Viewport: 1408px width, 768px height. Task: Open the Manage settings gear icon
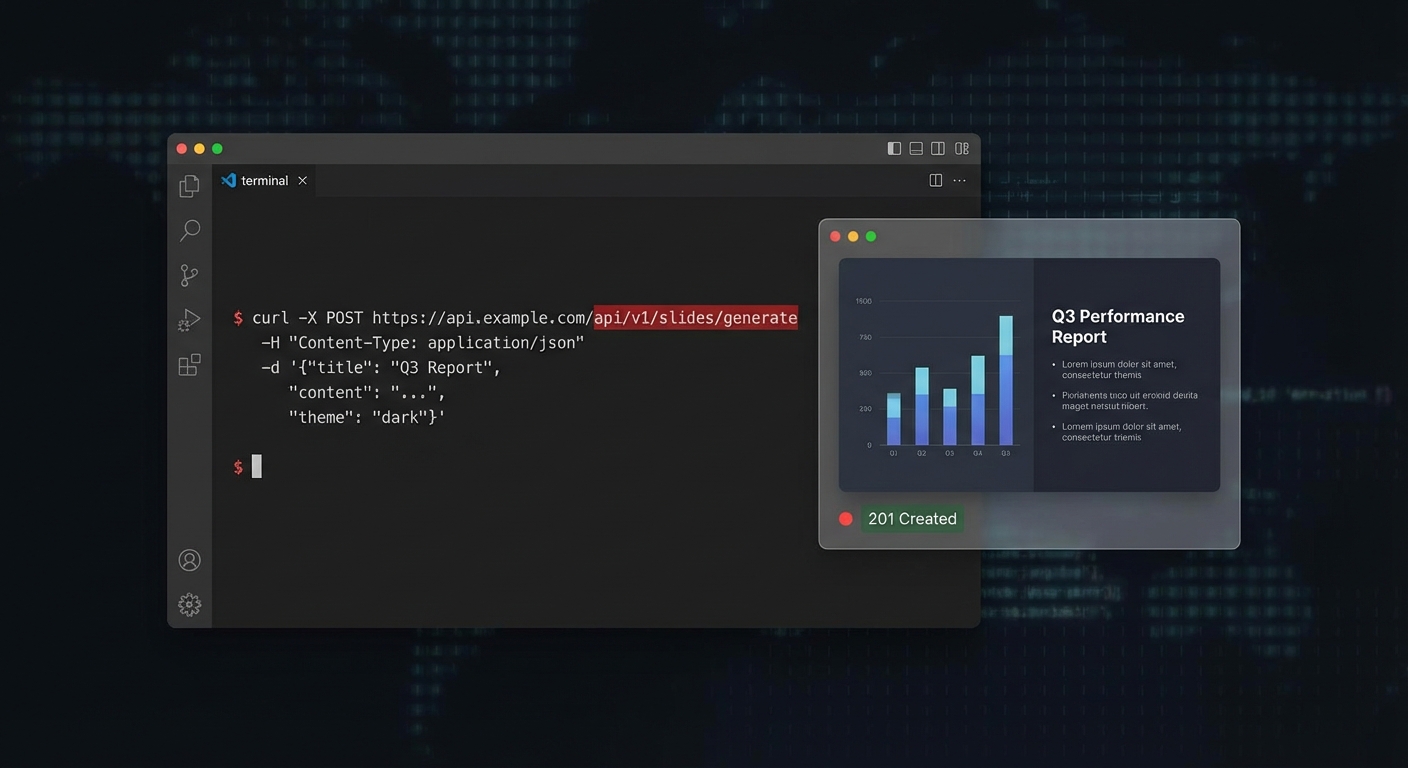[189, 604]
